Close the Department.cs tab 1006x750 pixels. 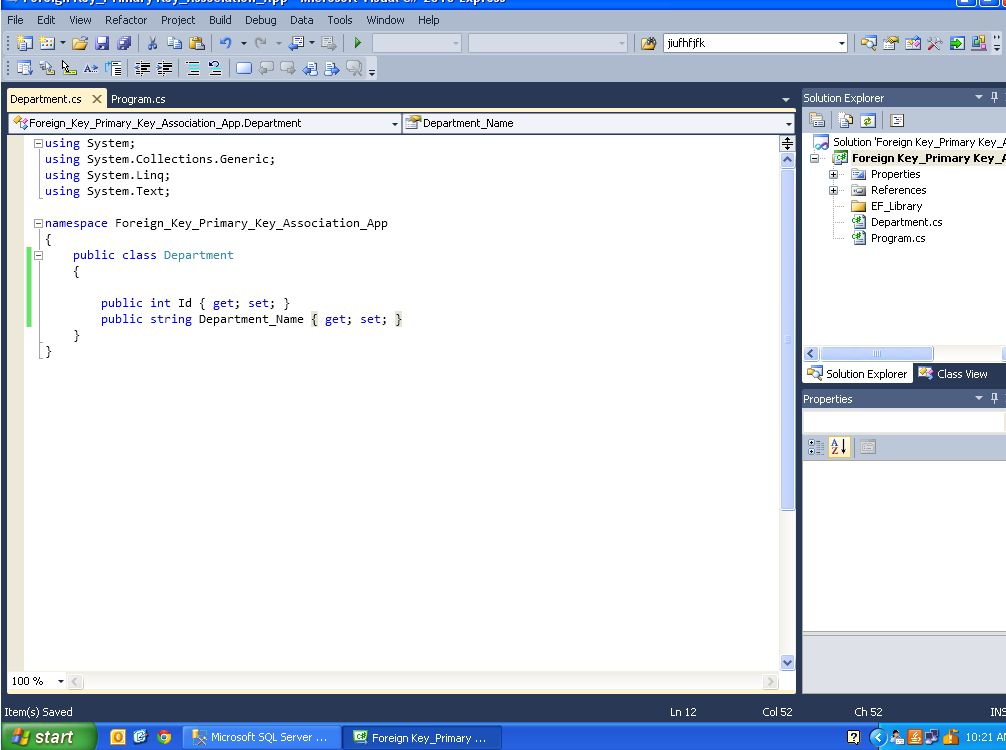(x=97, y=99)
